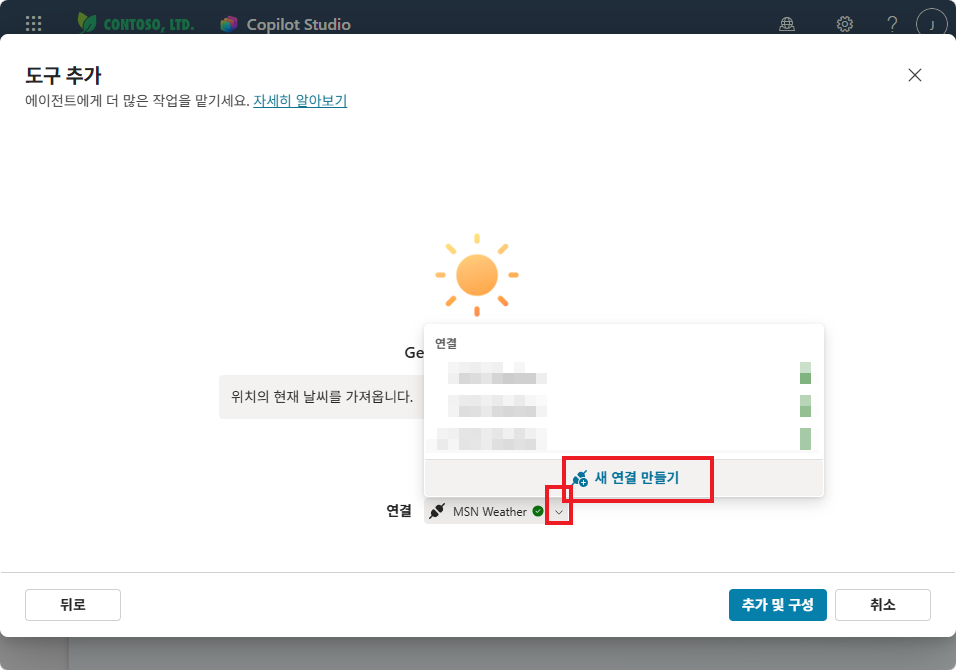The width and height of the screenshot is (956, 670).
Task: Click the Copilot Studio logo icon
Action: 229,24
